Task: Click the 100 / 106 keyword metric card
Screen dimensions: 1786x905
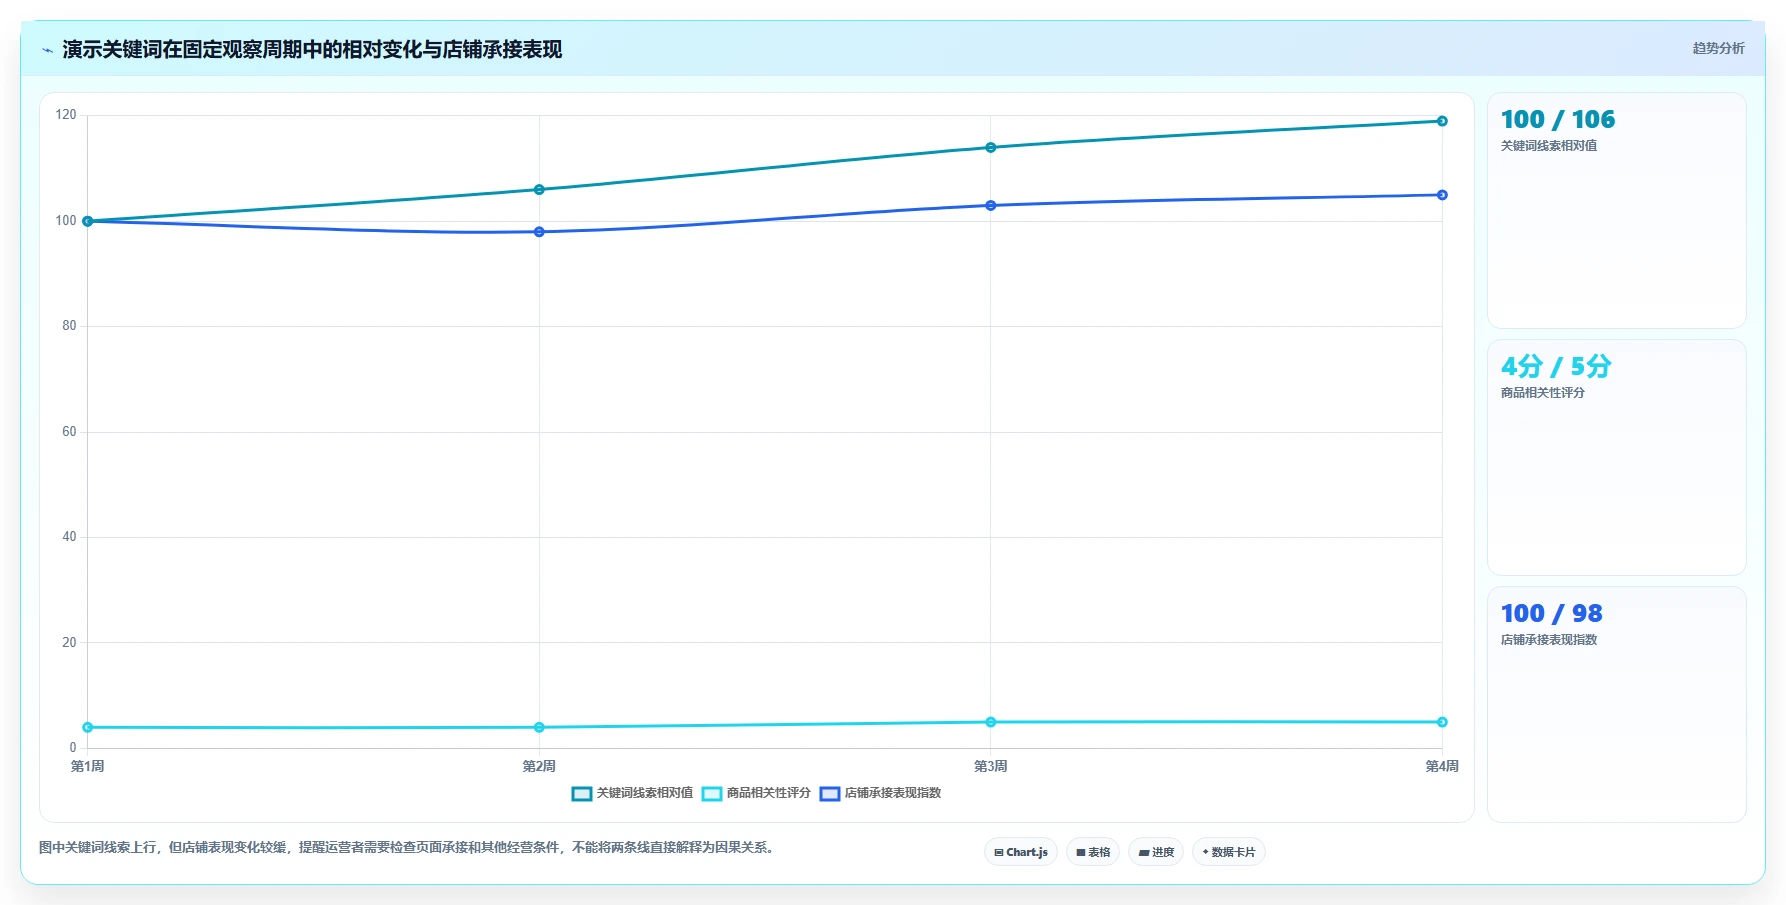Action: pyautogui.click(x=1617, y=211)
